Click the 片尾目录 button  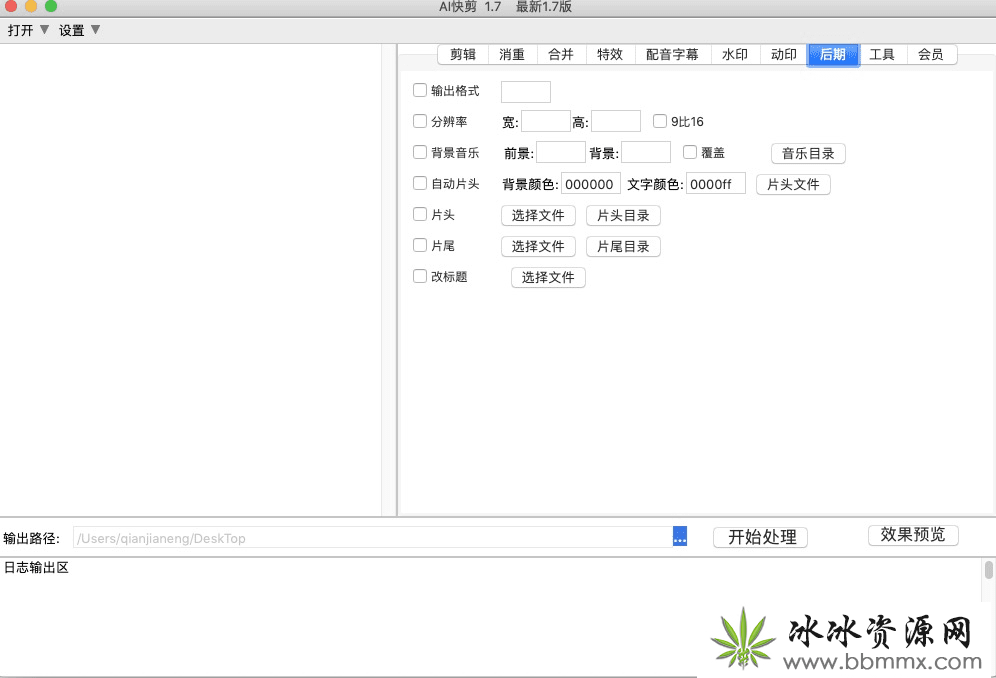point(623,247)
